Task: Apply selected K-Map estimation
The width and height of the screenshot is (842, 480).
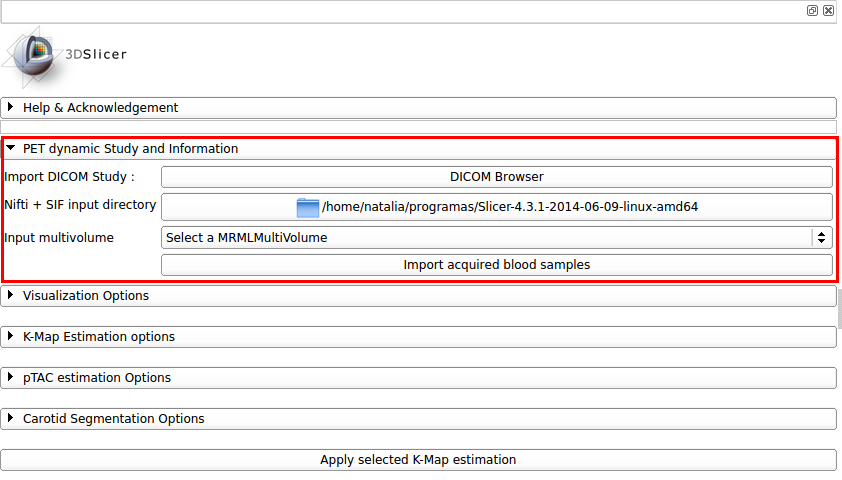Action: click(x=418, y=460)
